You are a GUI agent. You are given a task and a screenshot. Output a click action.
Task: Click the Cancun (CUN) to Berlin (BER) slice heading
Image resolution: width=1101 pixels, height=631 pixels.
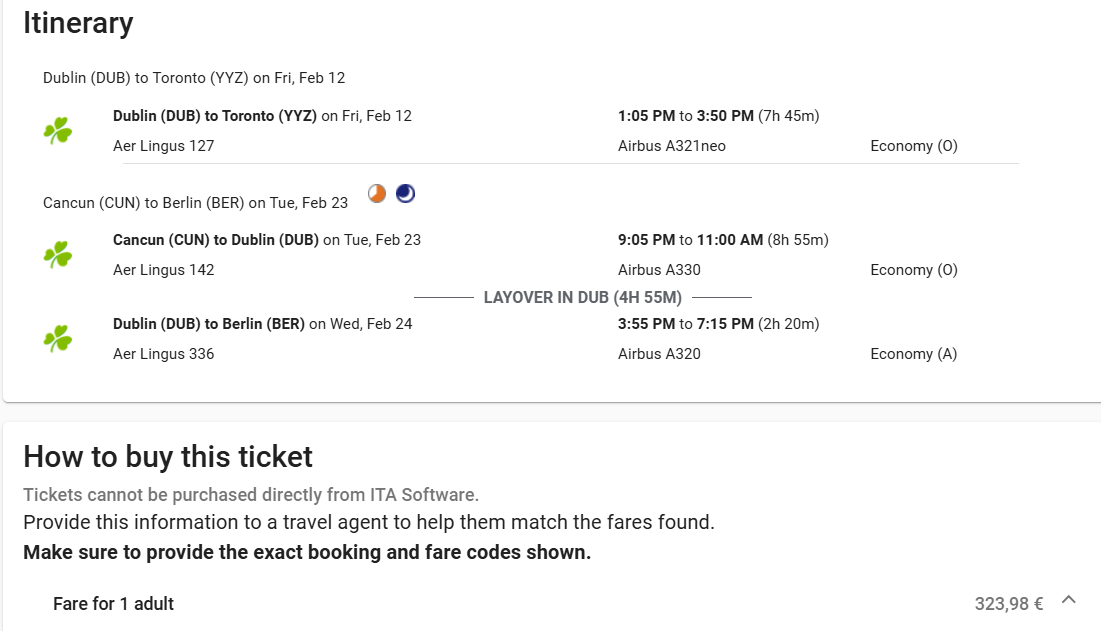click(x=195, y=203)
